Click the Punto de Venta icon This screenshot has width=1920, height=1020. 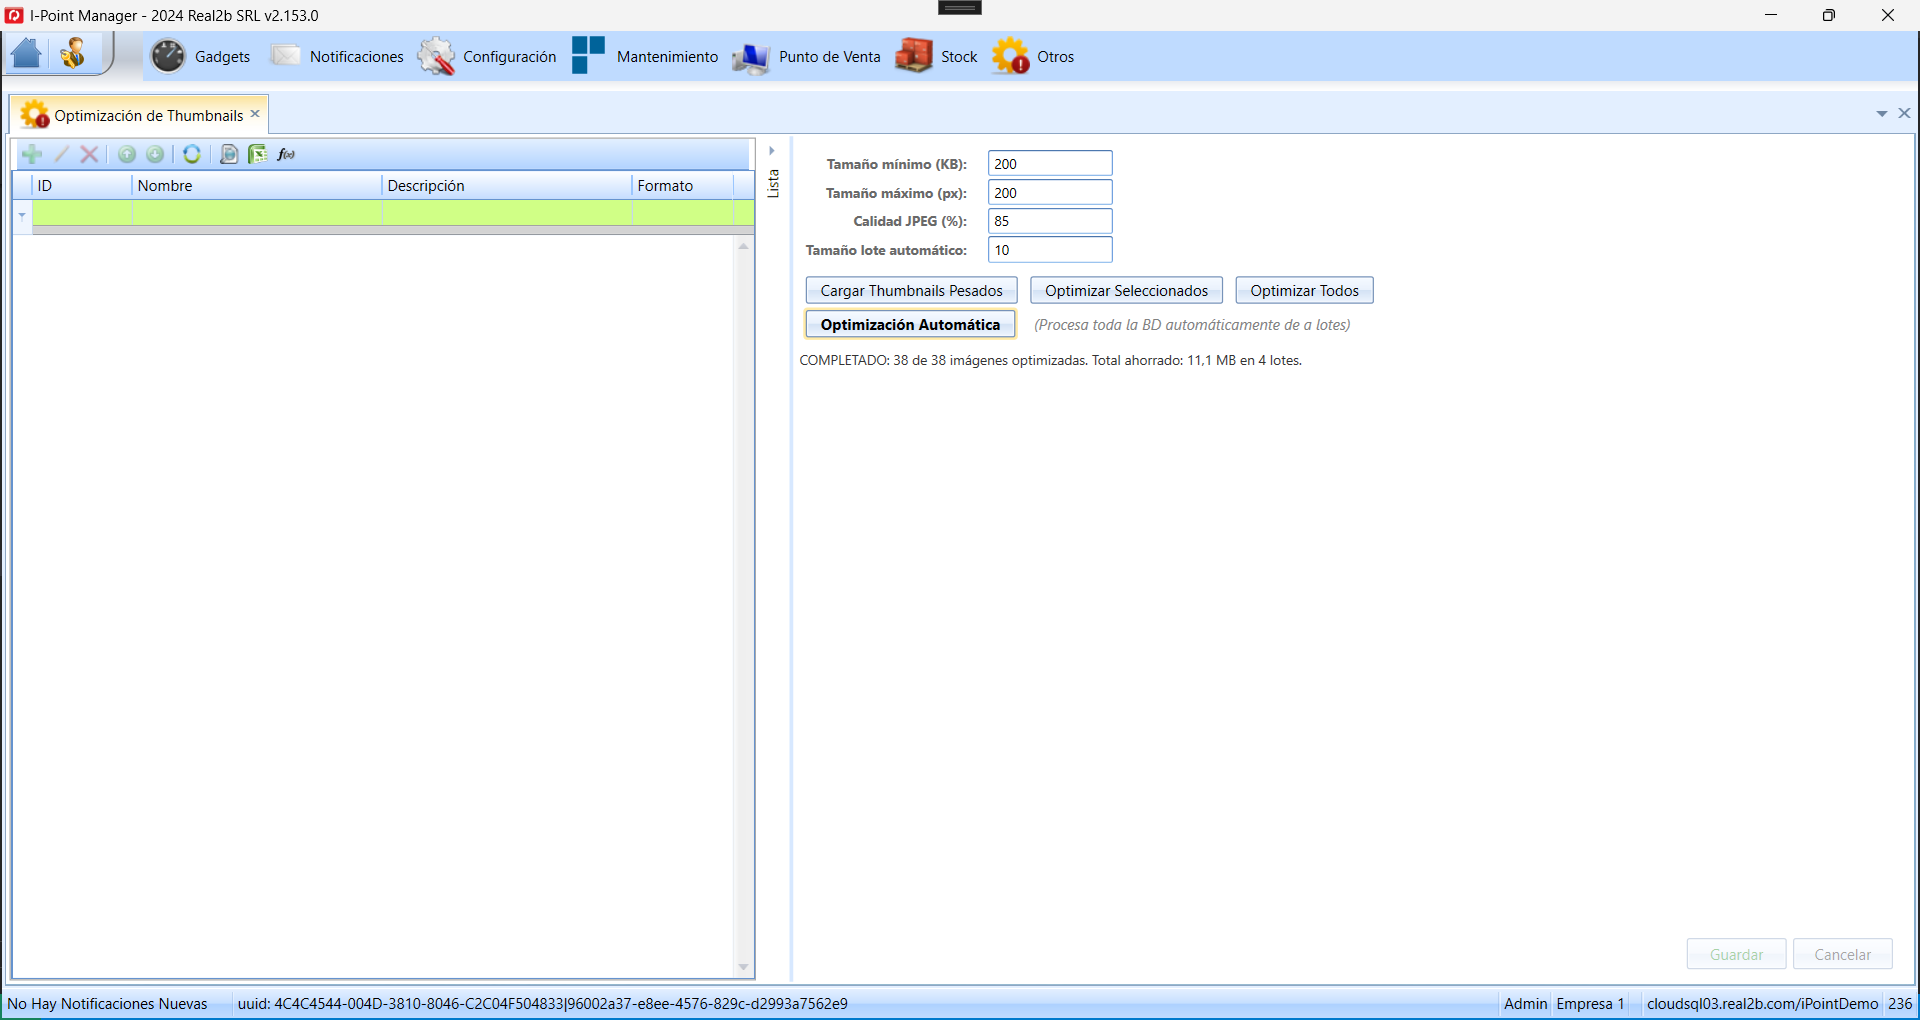pos(751,57)
